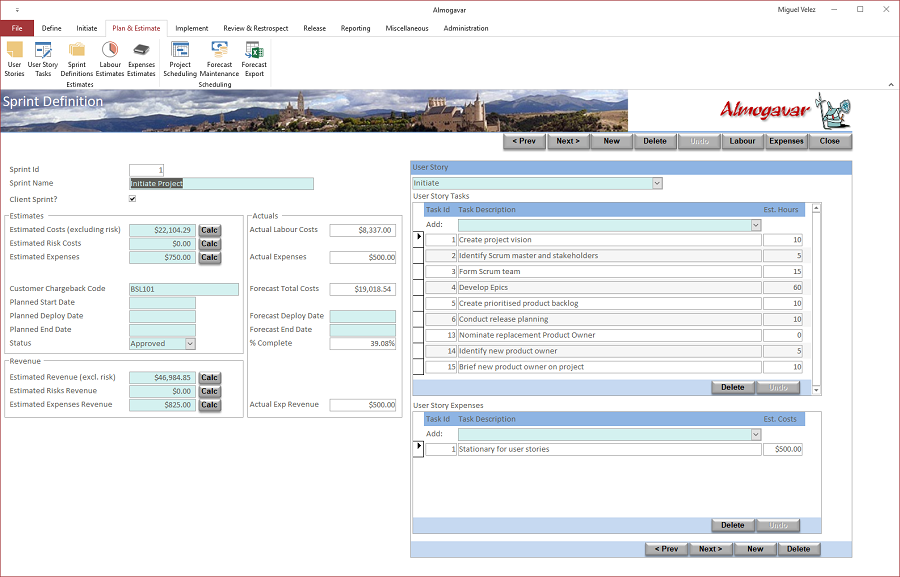Calculate Estimated Costs (excluding risk)
The height and width of the screenshot is (577, 900).
210,230
